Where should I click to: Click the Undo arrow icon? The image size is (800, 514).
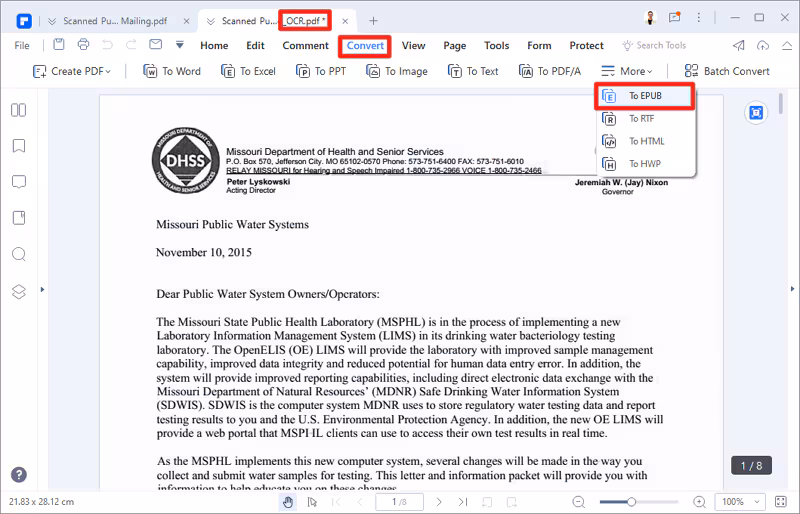[107, 45]
